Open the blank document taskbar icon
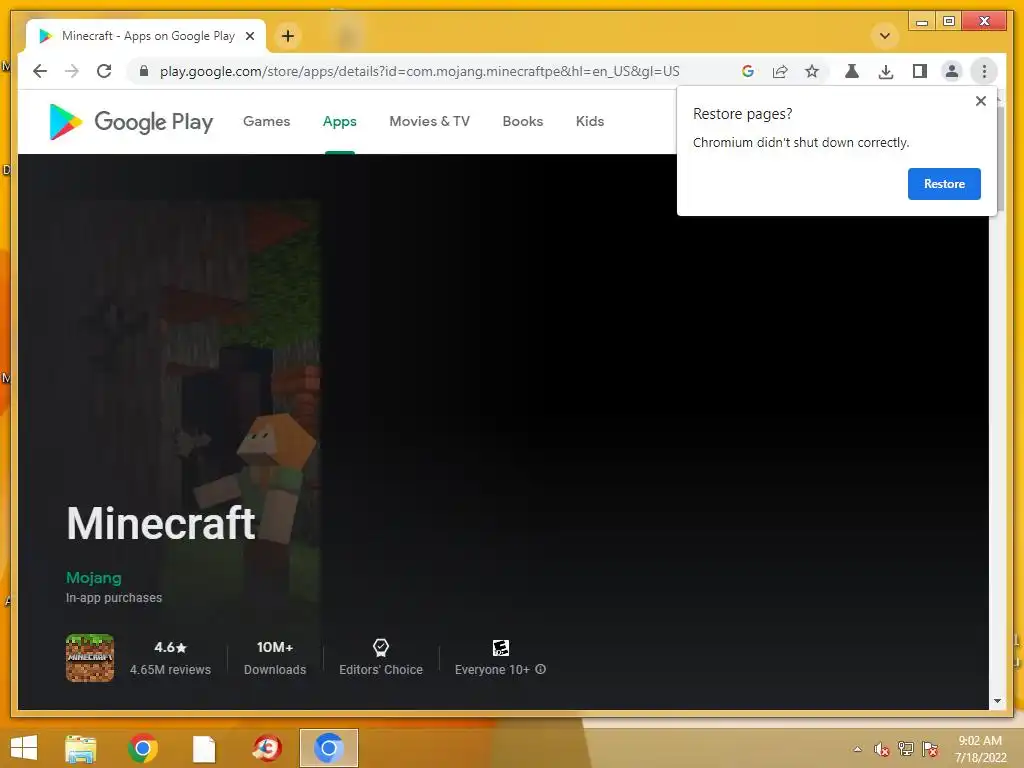This screenshot has width=1024, height=768. click(x=204, y=749)
